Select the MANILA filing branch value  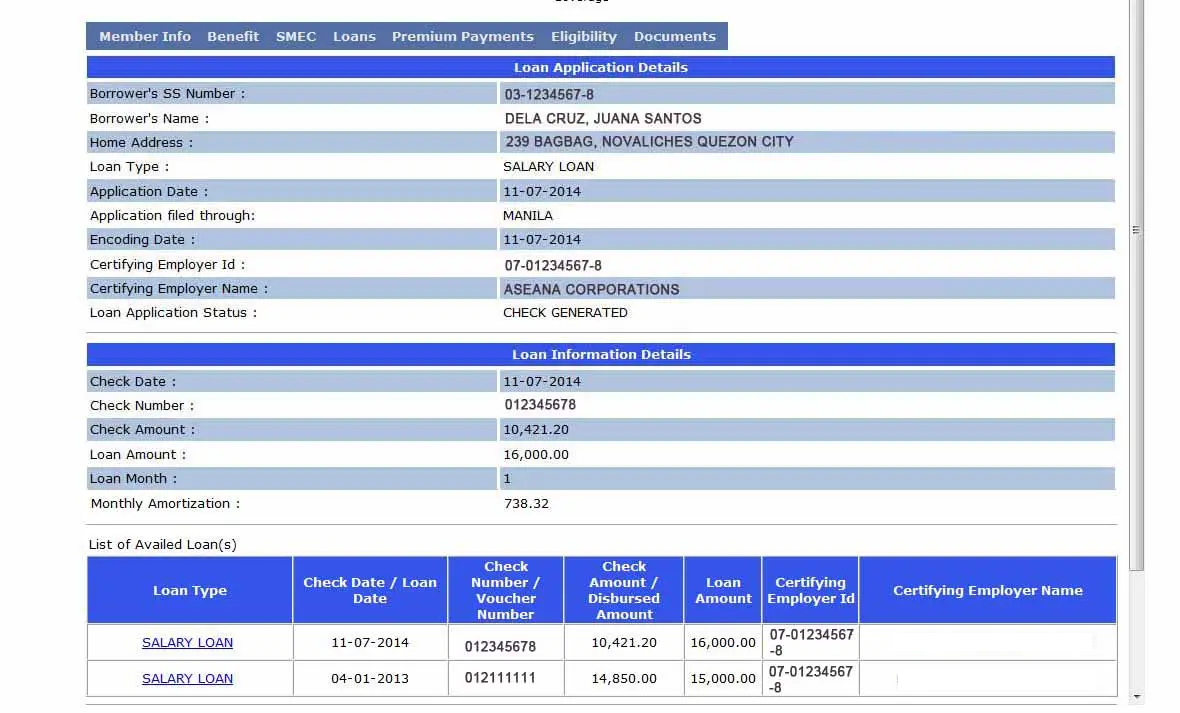pos(528,215)
